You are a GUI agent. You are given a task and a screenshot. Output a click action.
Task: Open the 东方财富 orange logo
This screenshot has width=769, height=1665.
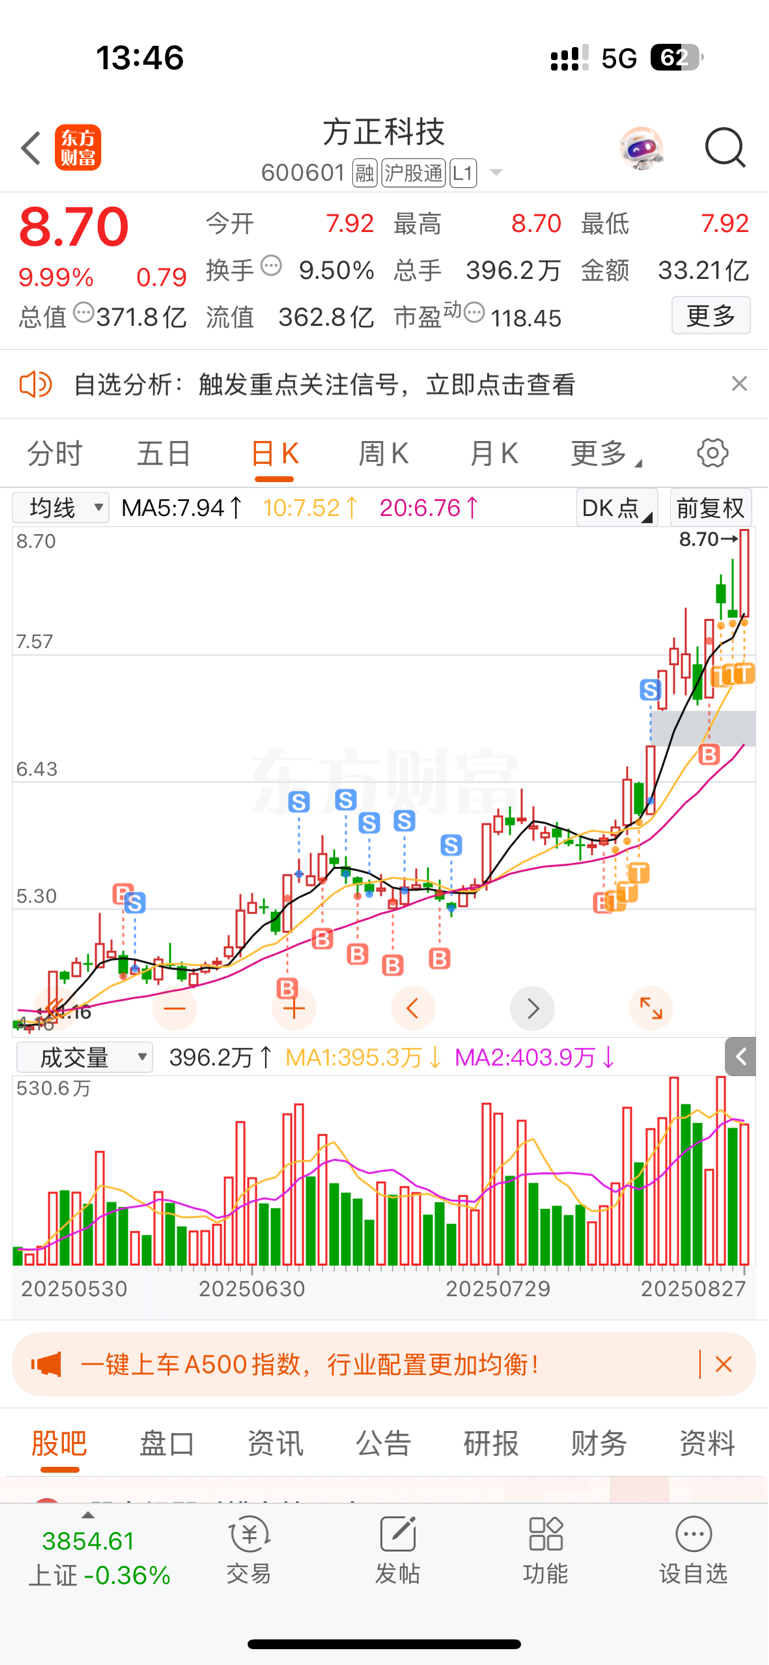pos(78,148)
